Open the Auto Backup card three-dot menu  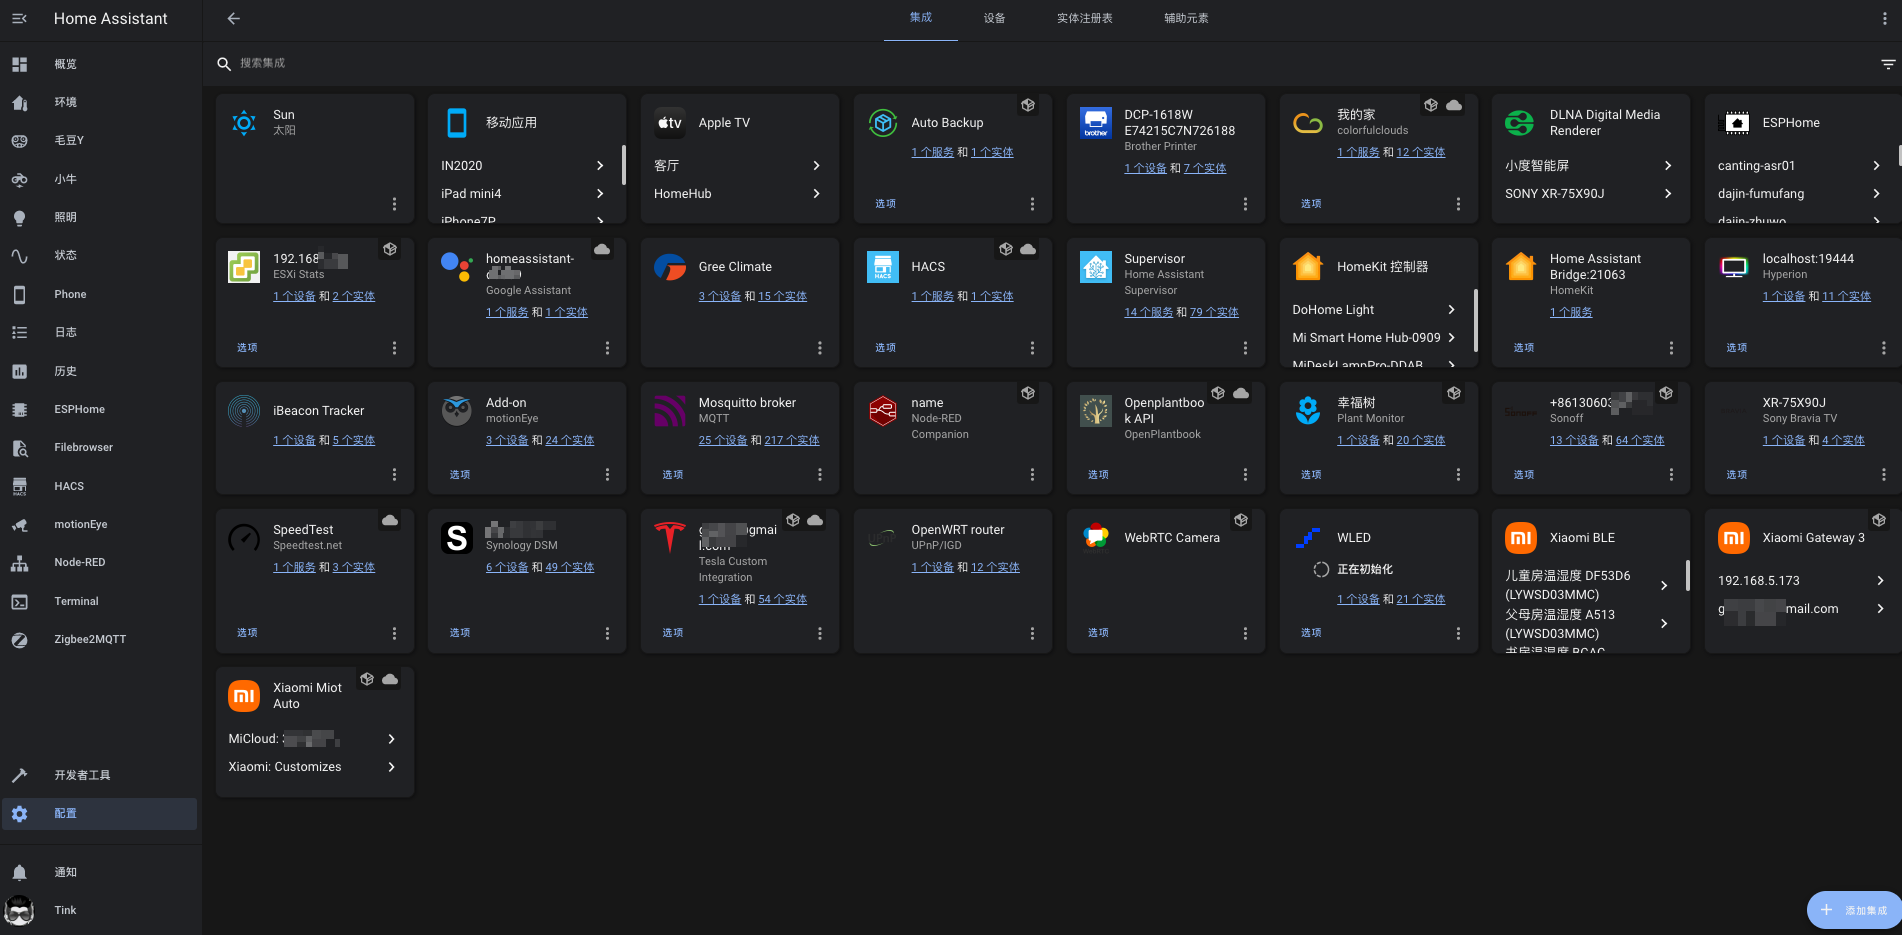coord(1032,204)
